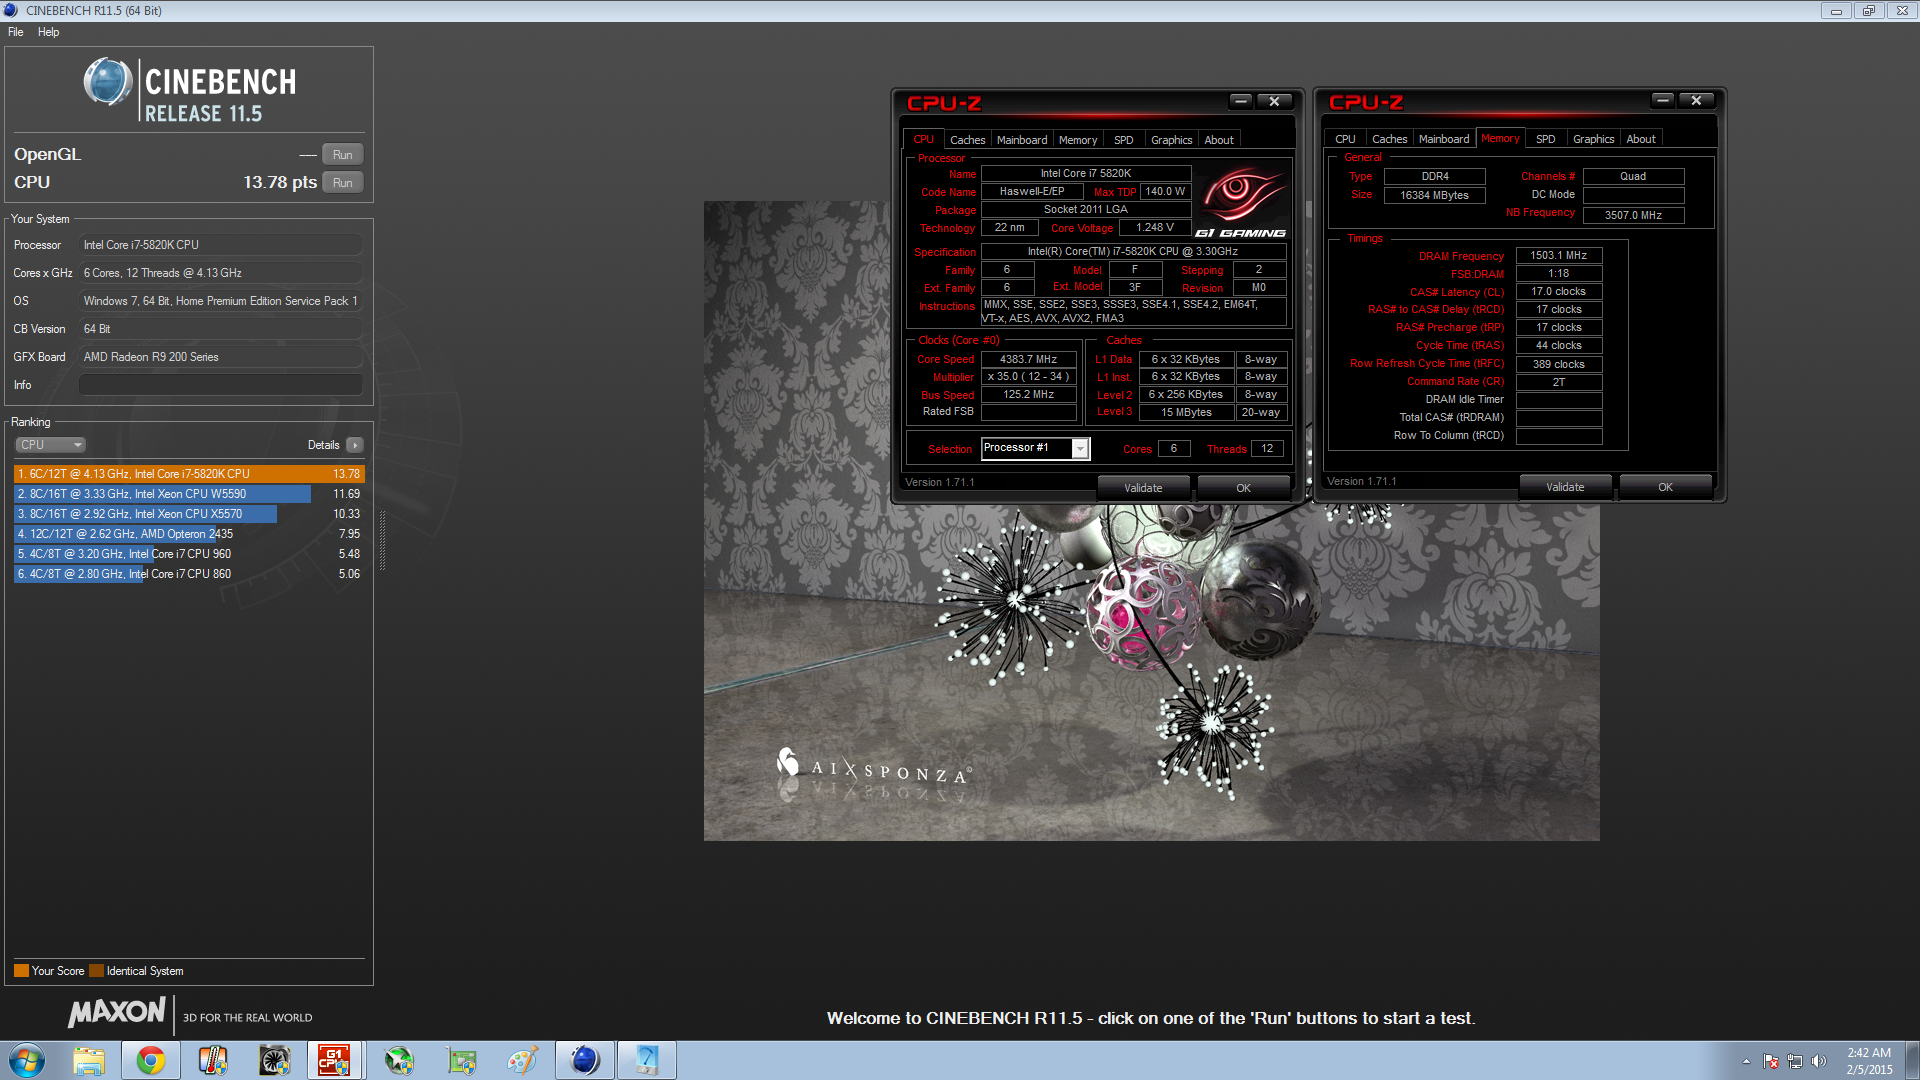Click the CINEBENCH globe logo icon
The image size is (1920, 1080).
click(108, 82)
